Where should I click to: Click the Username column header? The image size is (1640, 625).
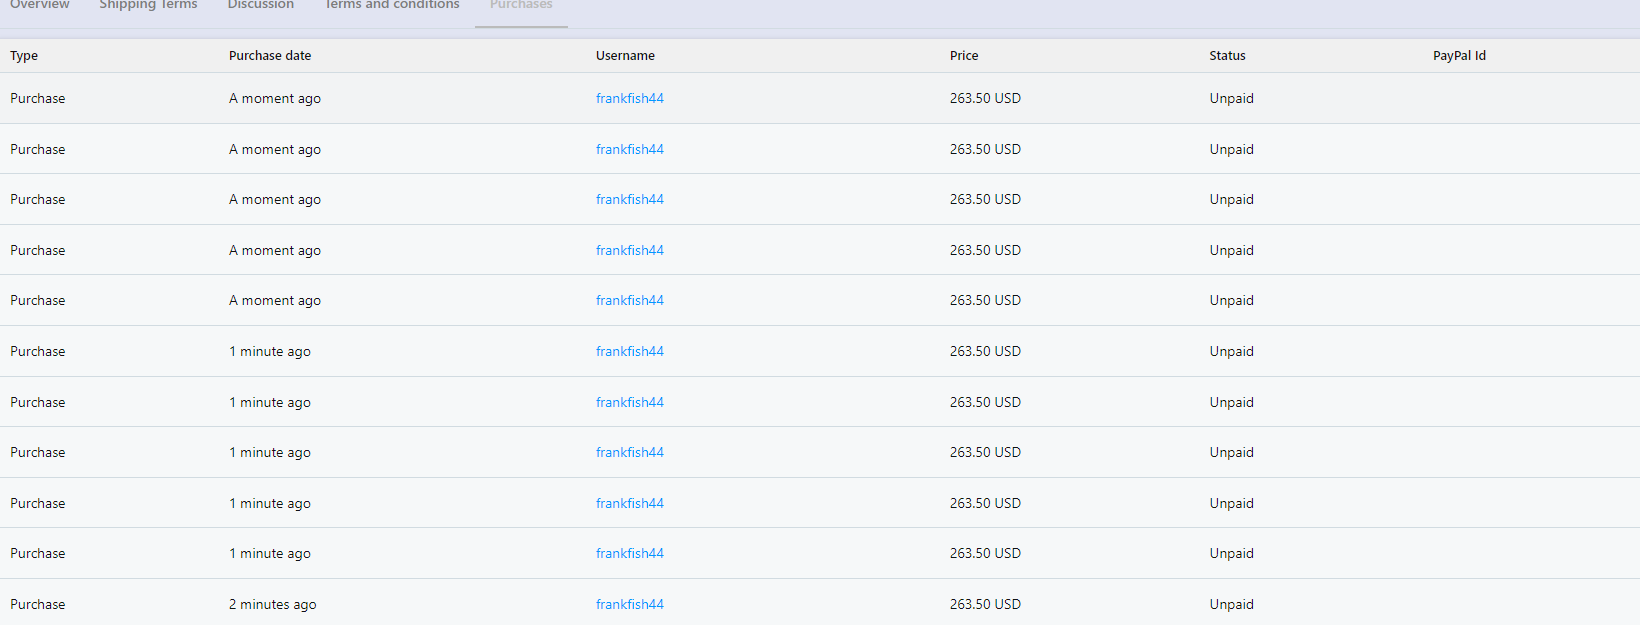point(625,56)
